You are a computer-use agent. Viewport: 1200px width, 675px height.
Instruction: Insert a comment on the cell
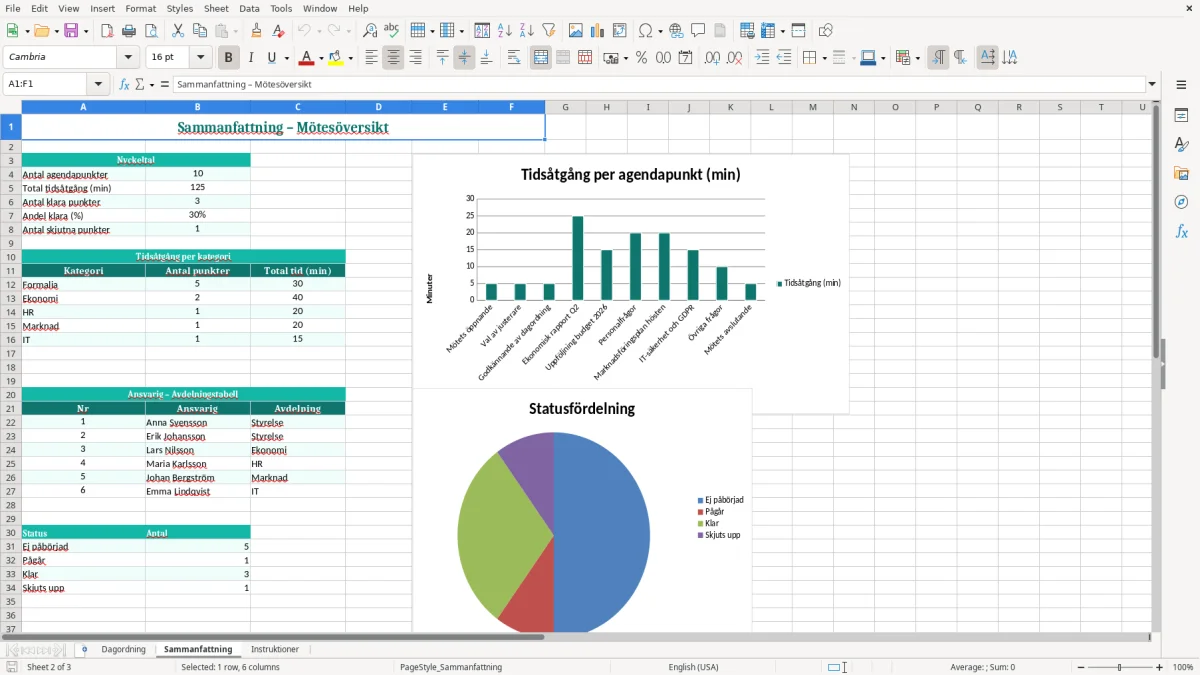(x=698, y=31)
